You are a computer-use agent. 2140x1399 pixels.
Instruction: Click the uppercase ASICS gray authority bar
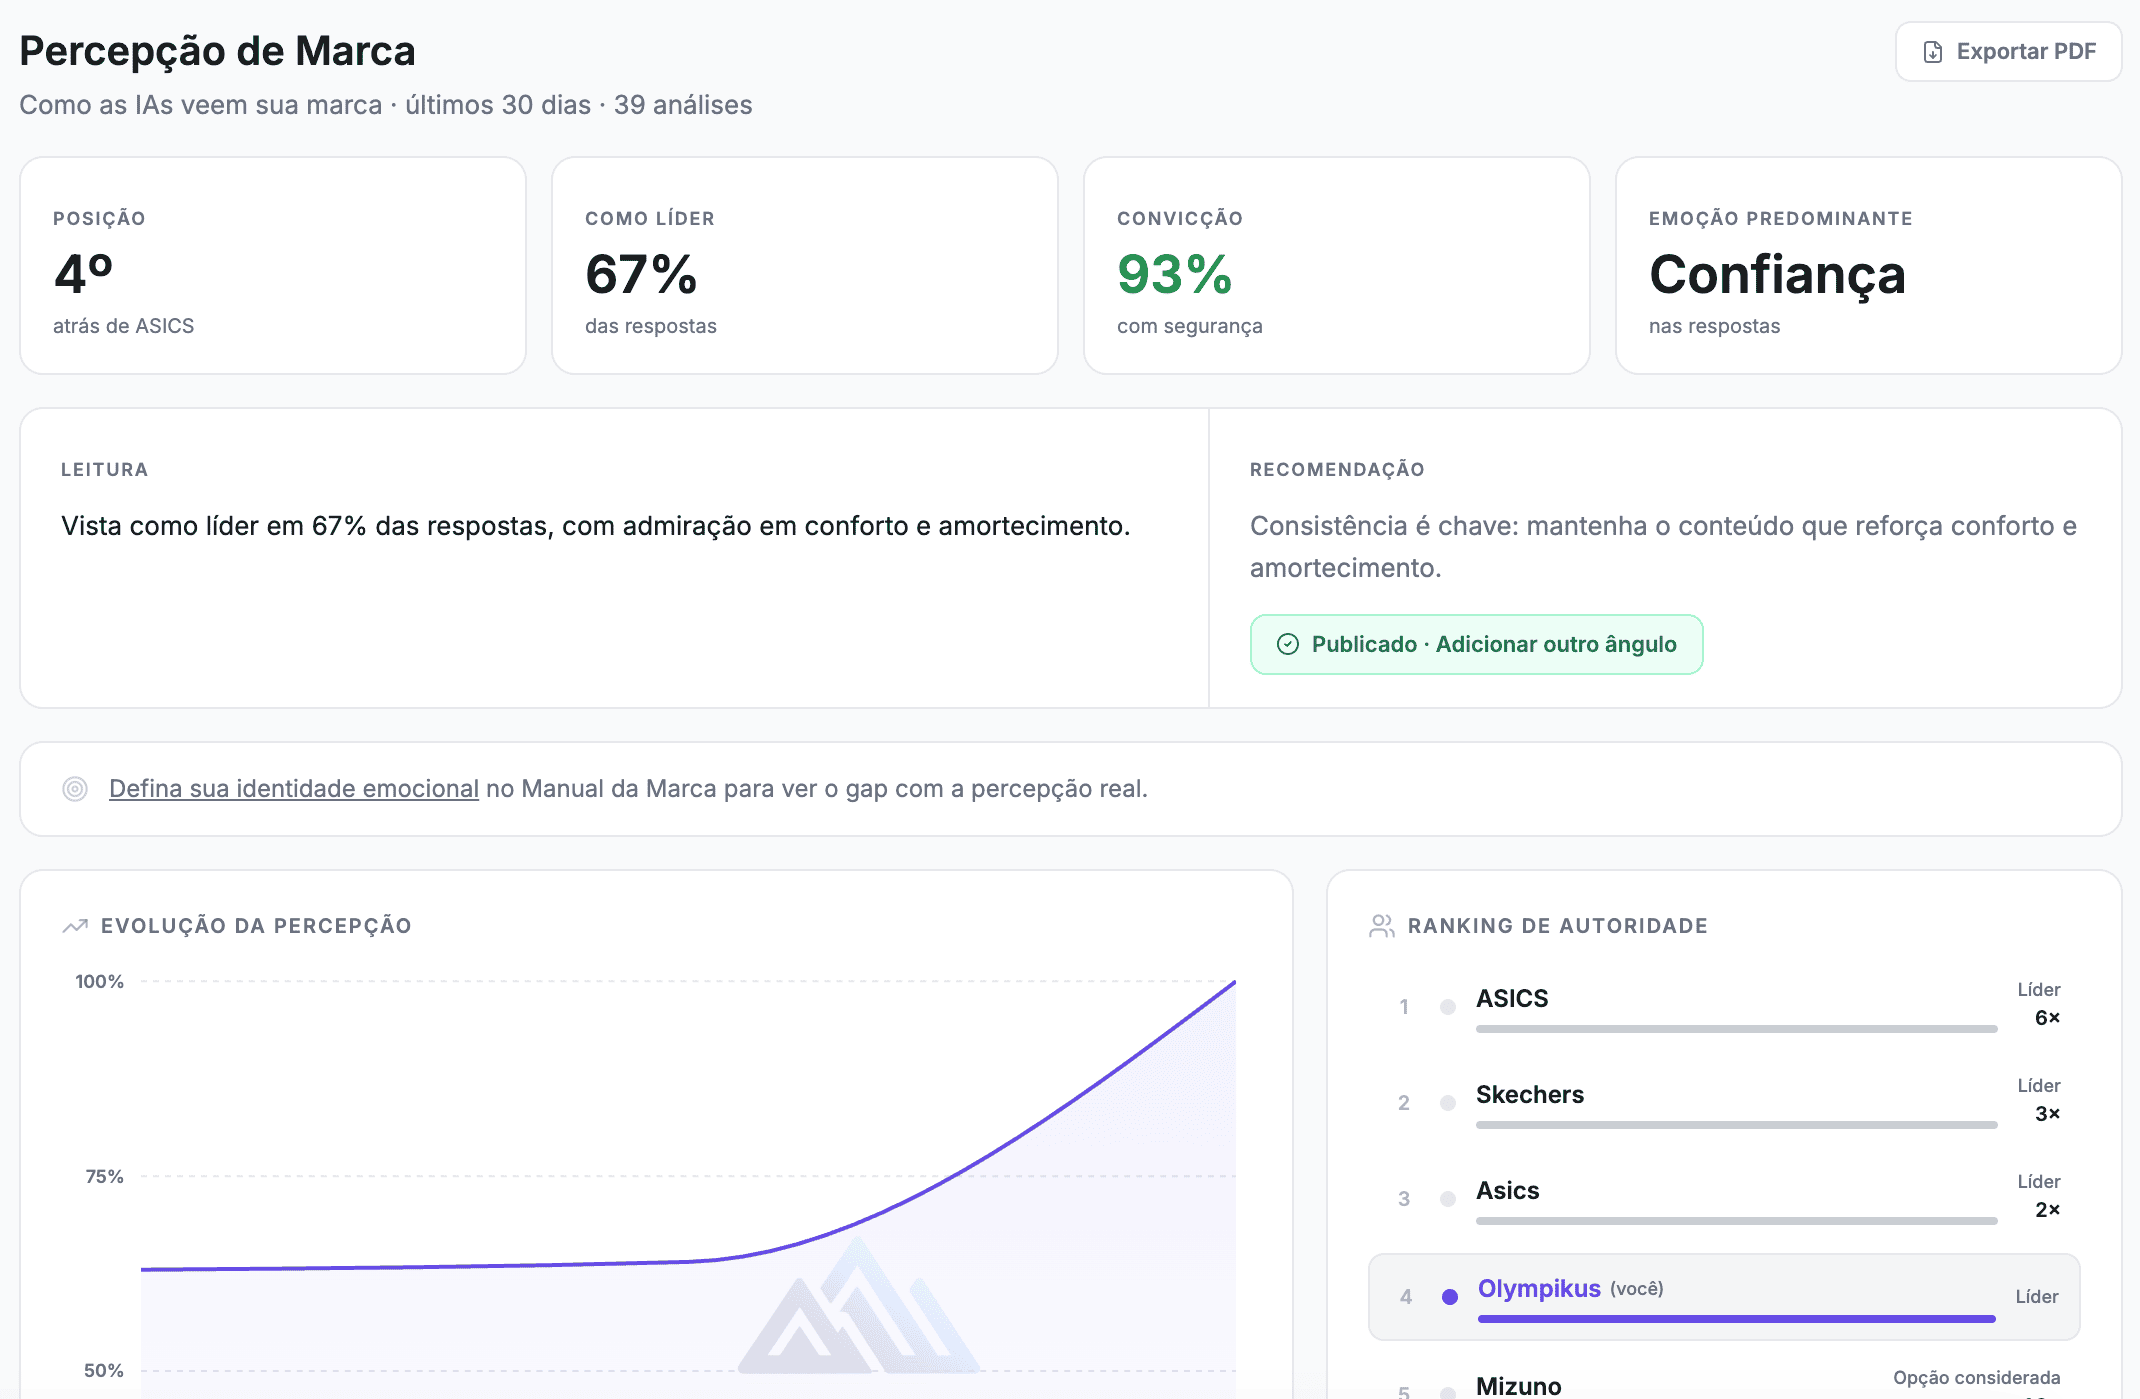(1736, 1029)
